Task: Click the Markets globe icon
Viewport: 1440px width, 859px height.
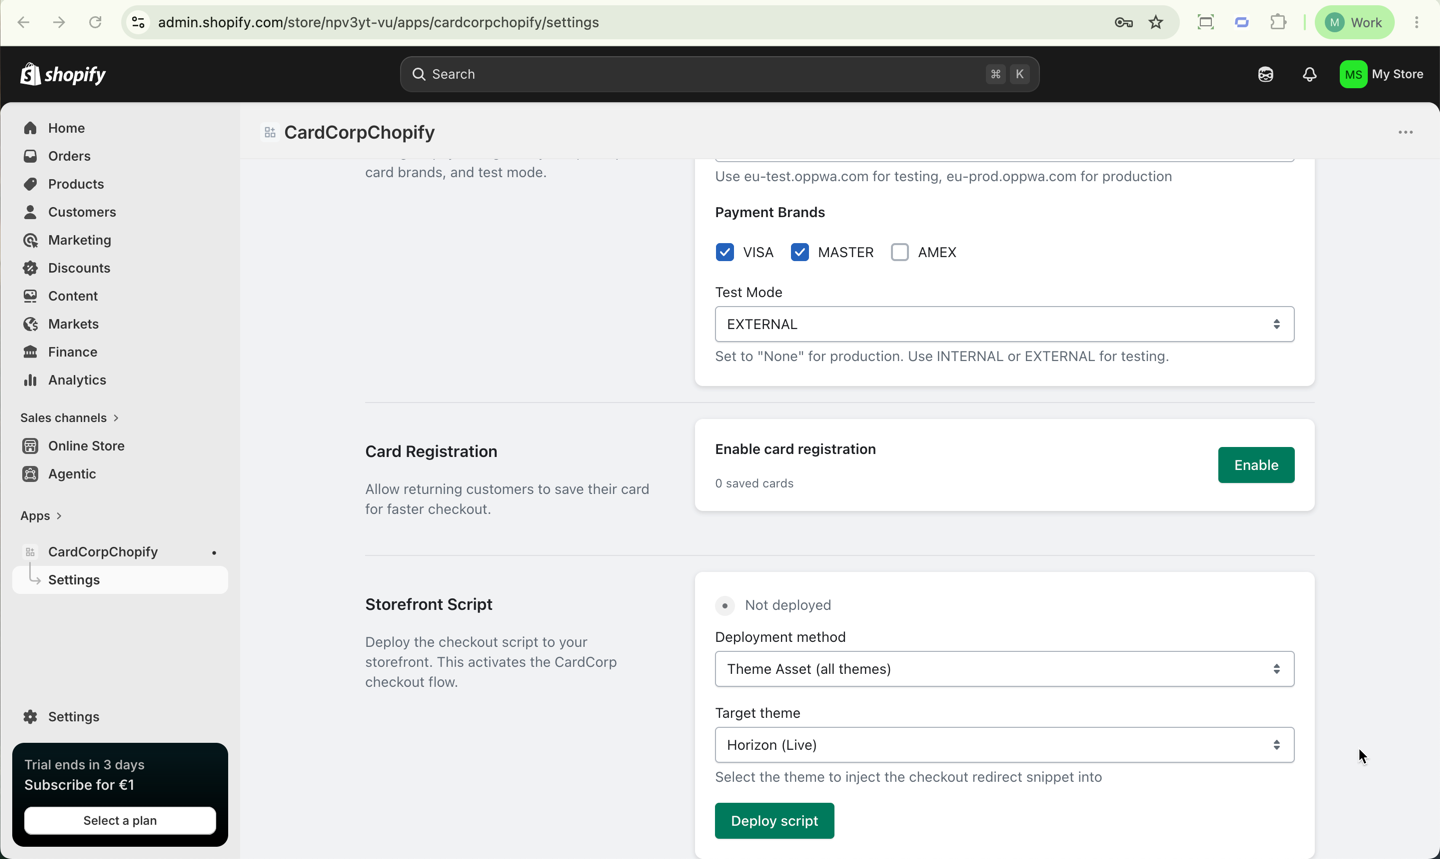Action: [x=30, y=324]
